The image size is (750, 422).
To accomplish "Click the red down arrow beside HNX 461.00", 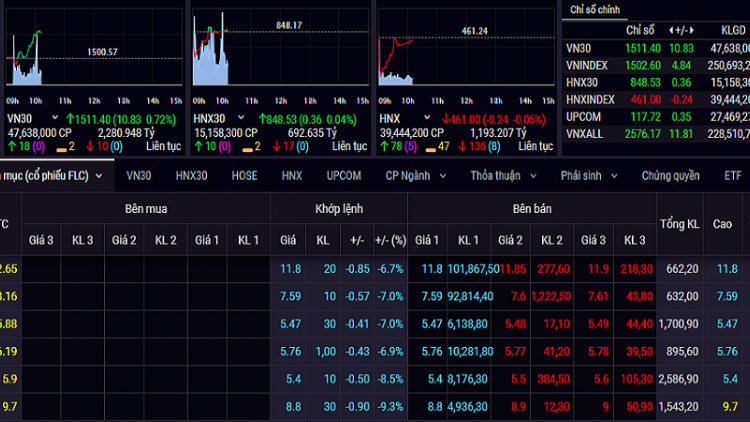I will (443, 118).
